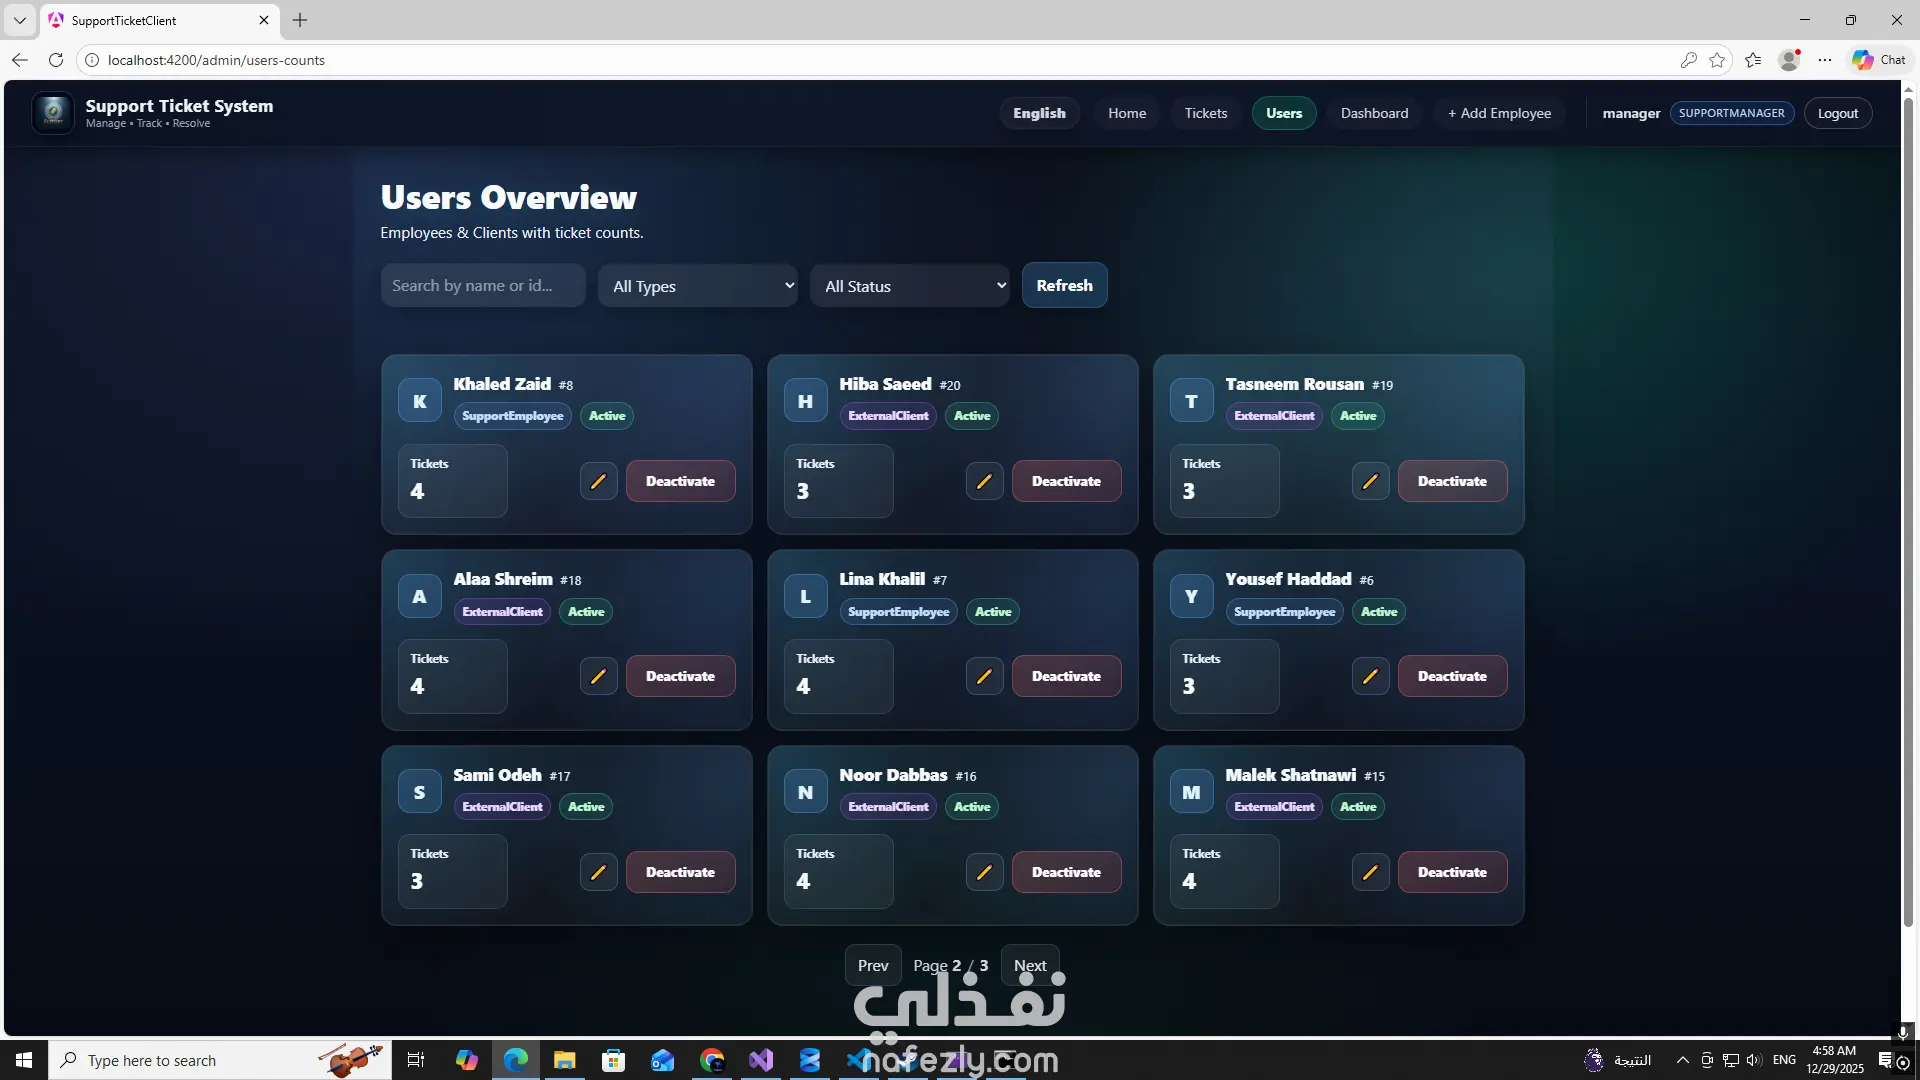The height and width of the screenshot is (1080, 1920).
Task: Open edit pencil for Lina Khalil
Action: pos(984,676)
